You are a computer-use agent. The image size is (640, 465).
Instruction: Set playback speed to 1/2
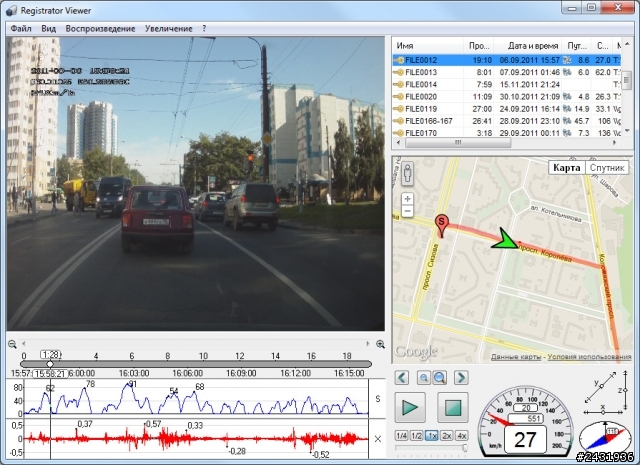click(x=416, y=436)
